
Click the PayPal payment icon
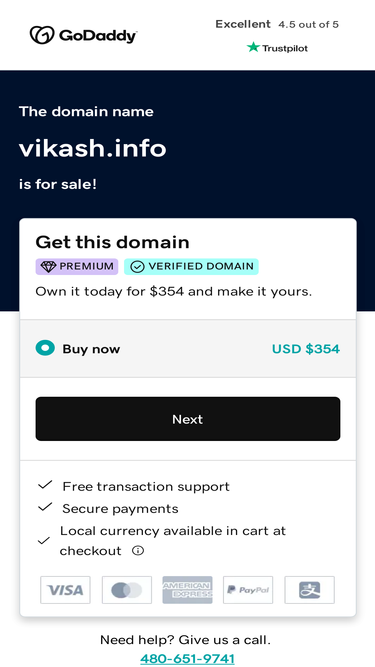coord(248,590)
